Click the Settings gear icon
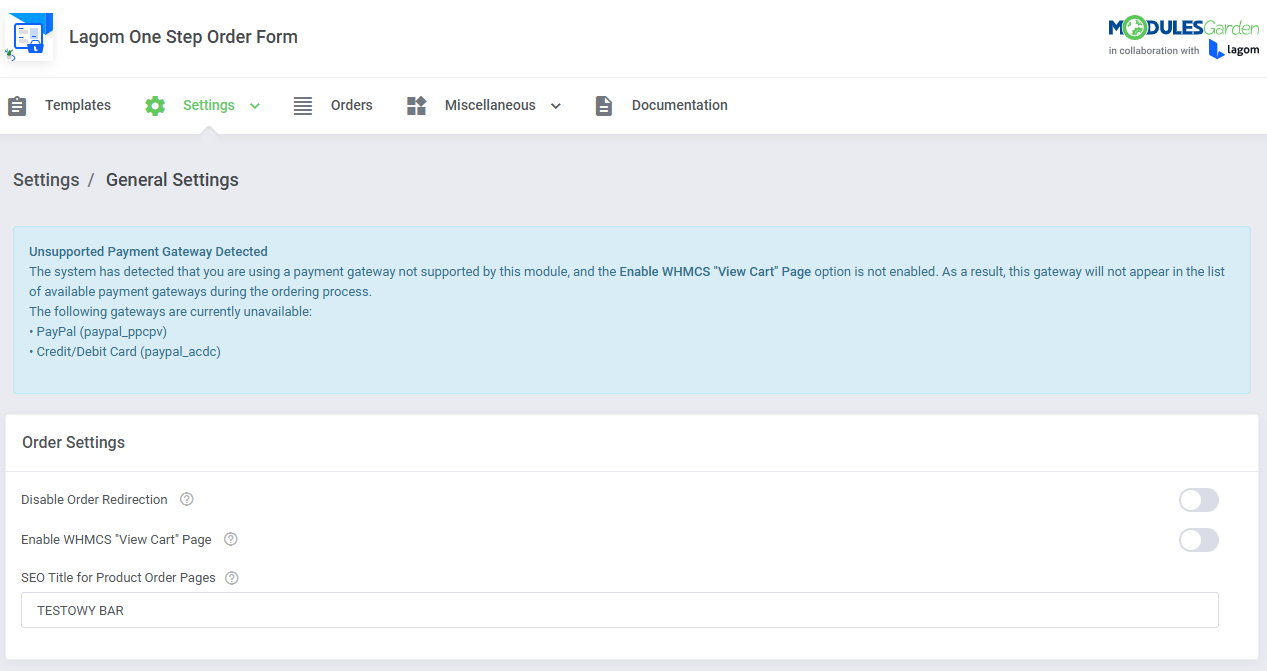The width and height of the screenshot is (1267, 671). point(155,106)
